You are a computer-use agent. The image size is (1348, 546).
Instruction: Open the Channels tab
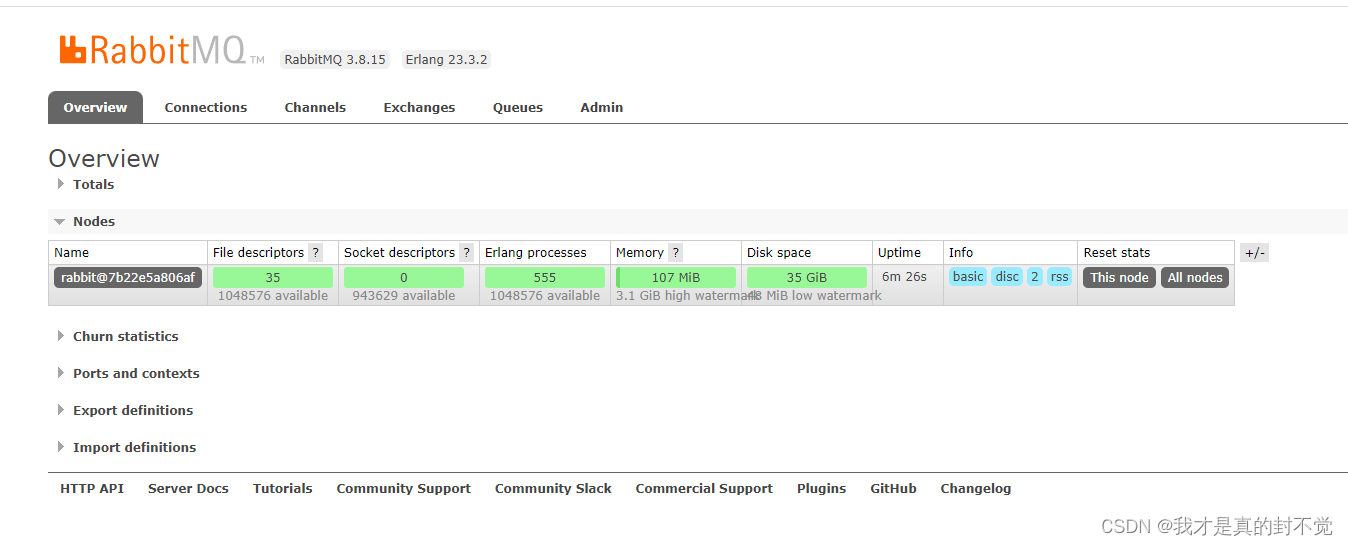point(315,107)
